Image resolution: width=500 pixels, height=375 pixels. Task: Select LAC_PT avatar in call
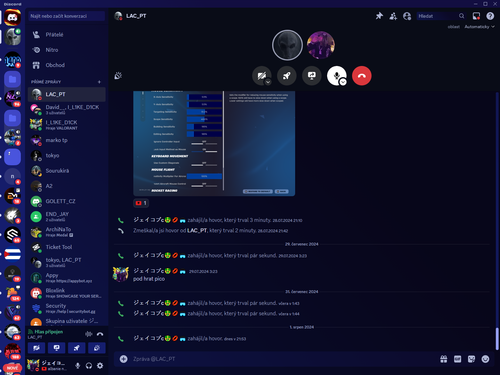pos(287,45)
